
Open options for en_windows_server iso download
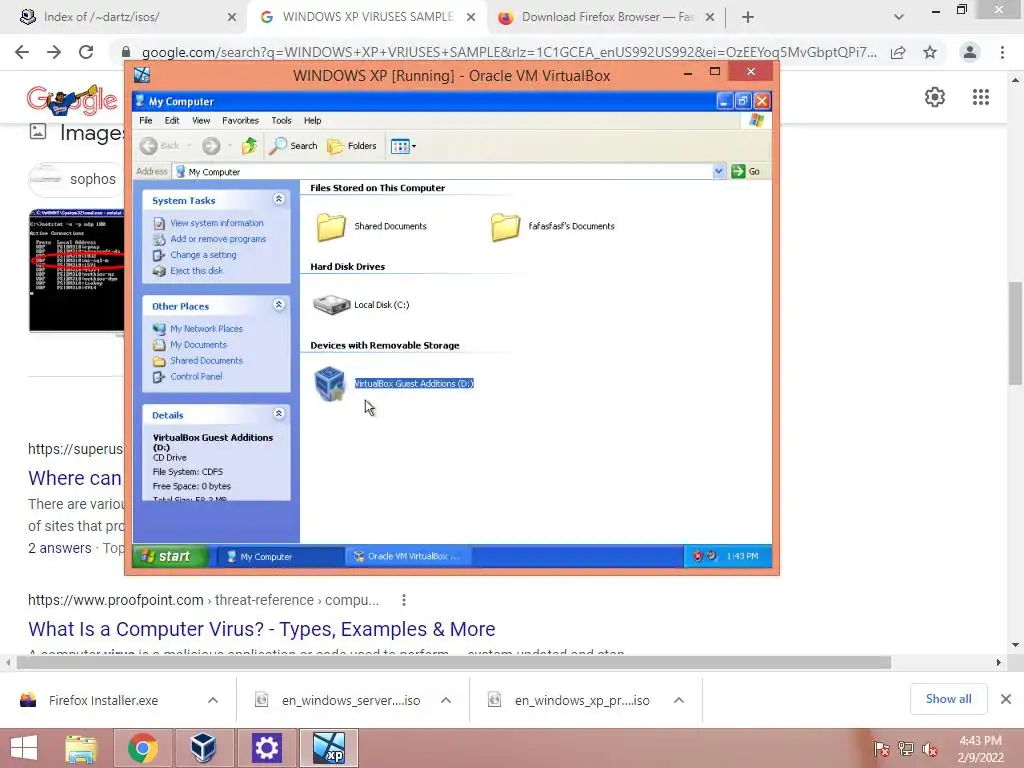click(446, 700)
